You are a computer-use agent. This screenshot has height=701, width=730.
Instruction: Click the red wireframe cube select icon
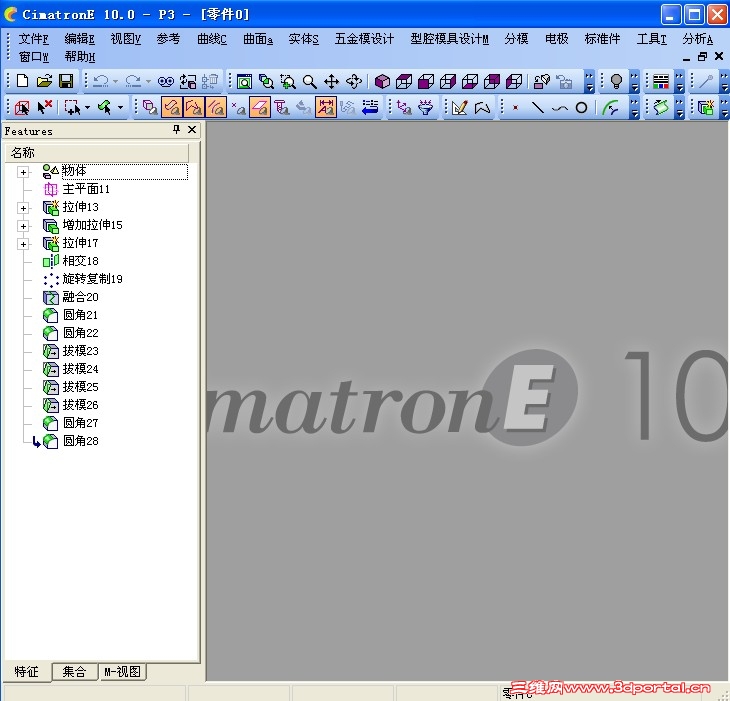(x=22, y=108)
